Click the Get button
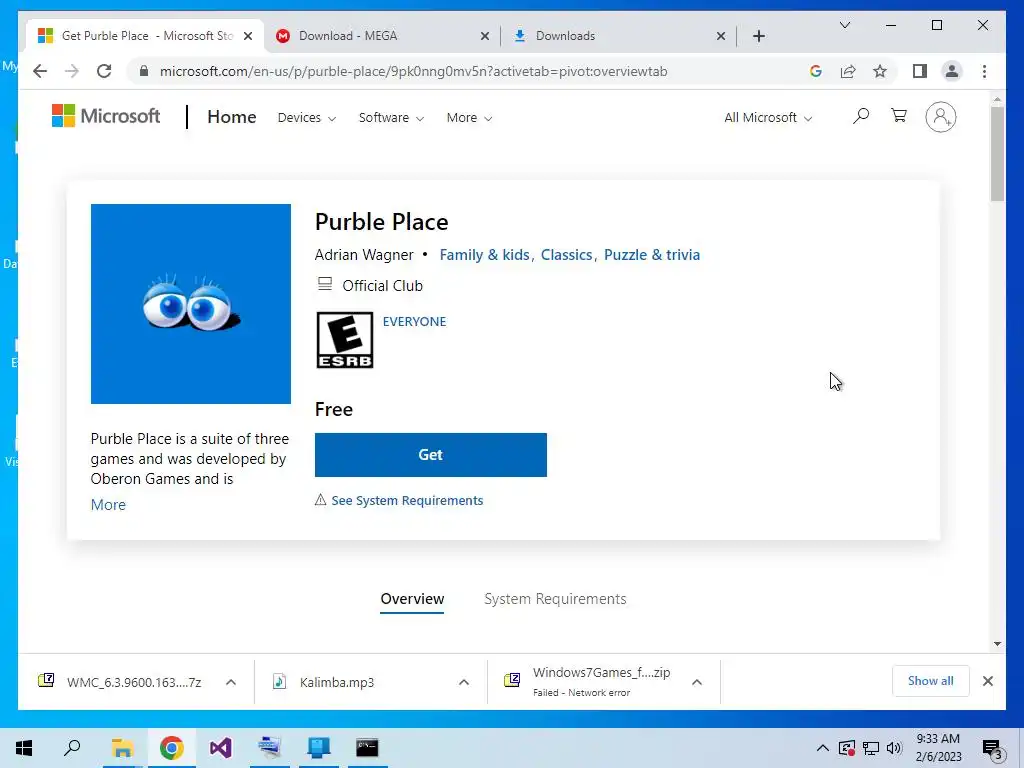The width and height of the screenshot is (1024, 768). 430,455
